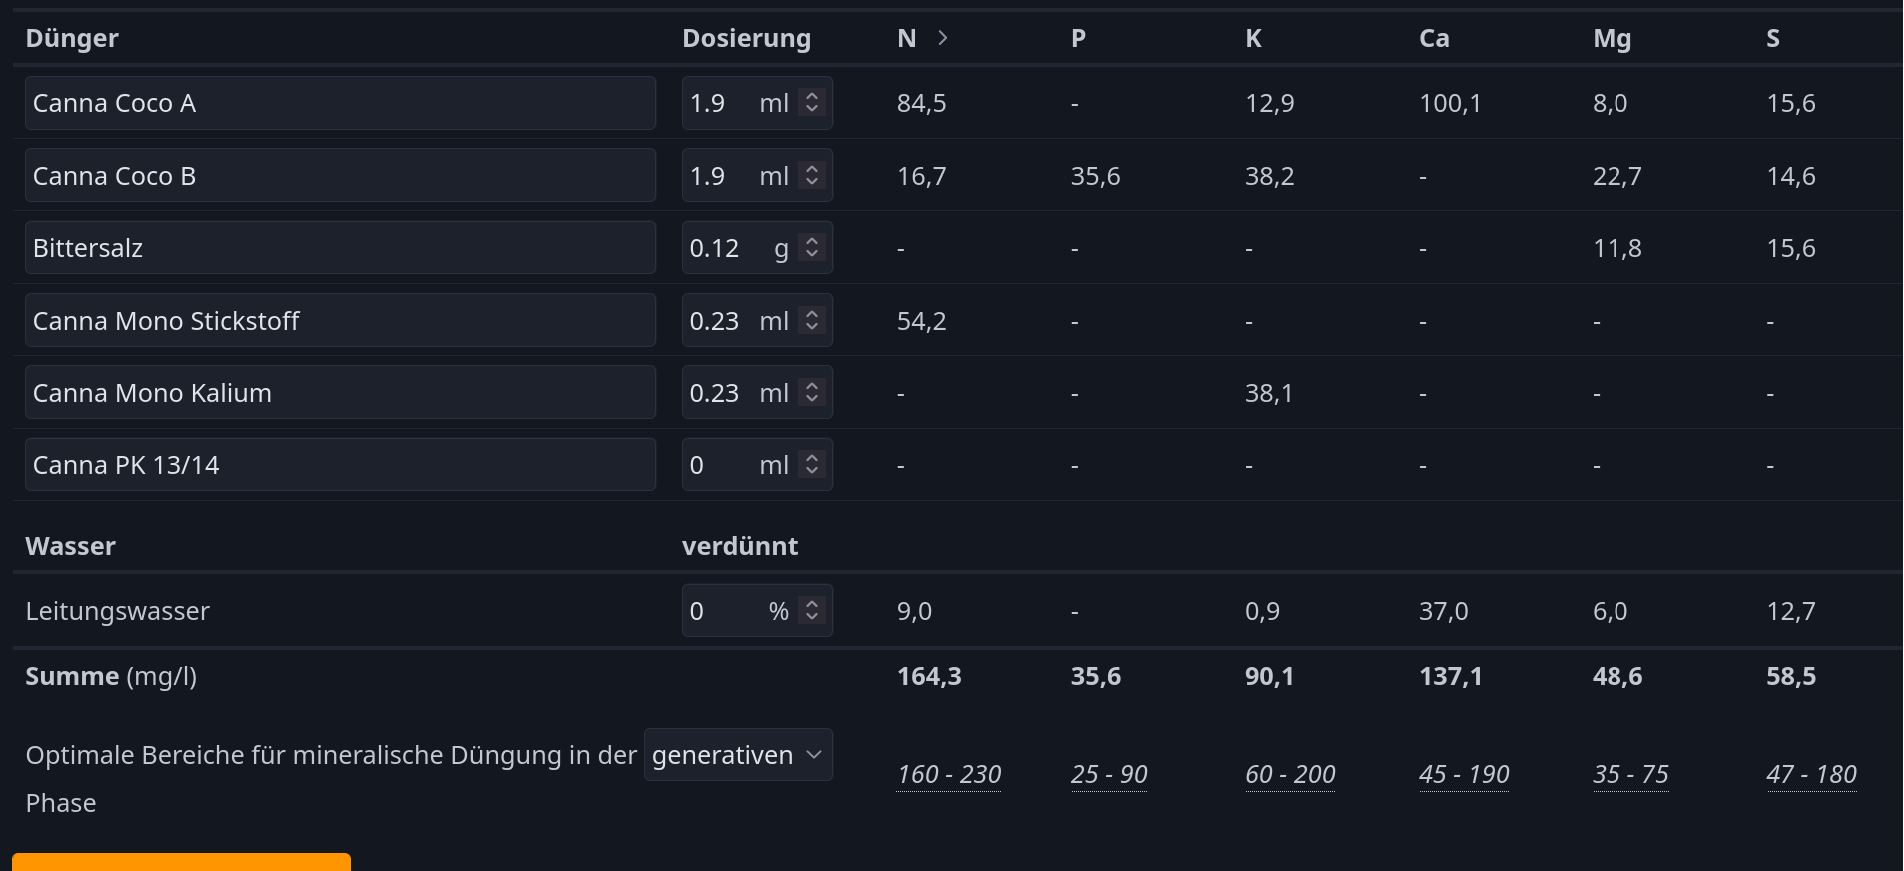Click the Canna Coco B dosage stepper arrows
This screenshot has height=871, width=1904.
click(812, 176)
